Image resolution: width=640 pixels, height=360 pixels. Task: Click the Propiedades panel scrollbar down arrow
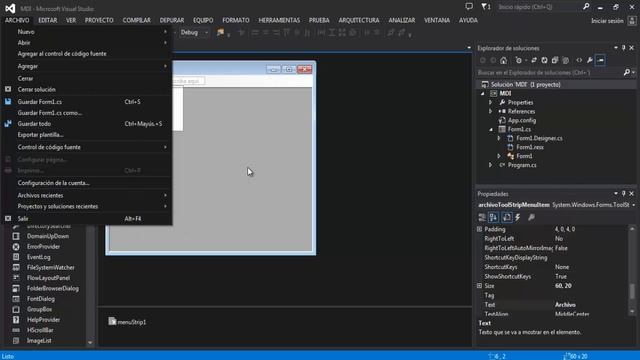coord(632,312)
